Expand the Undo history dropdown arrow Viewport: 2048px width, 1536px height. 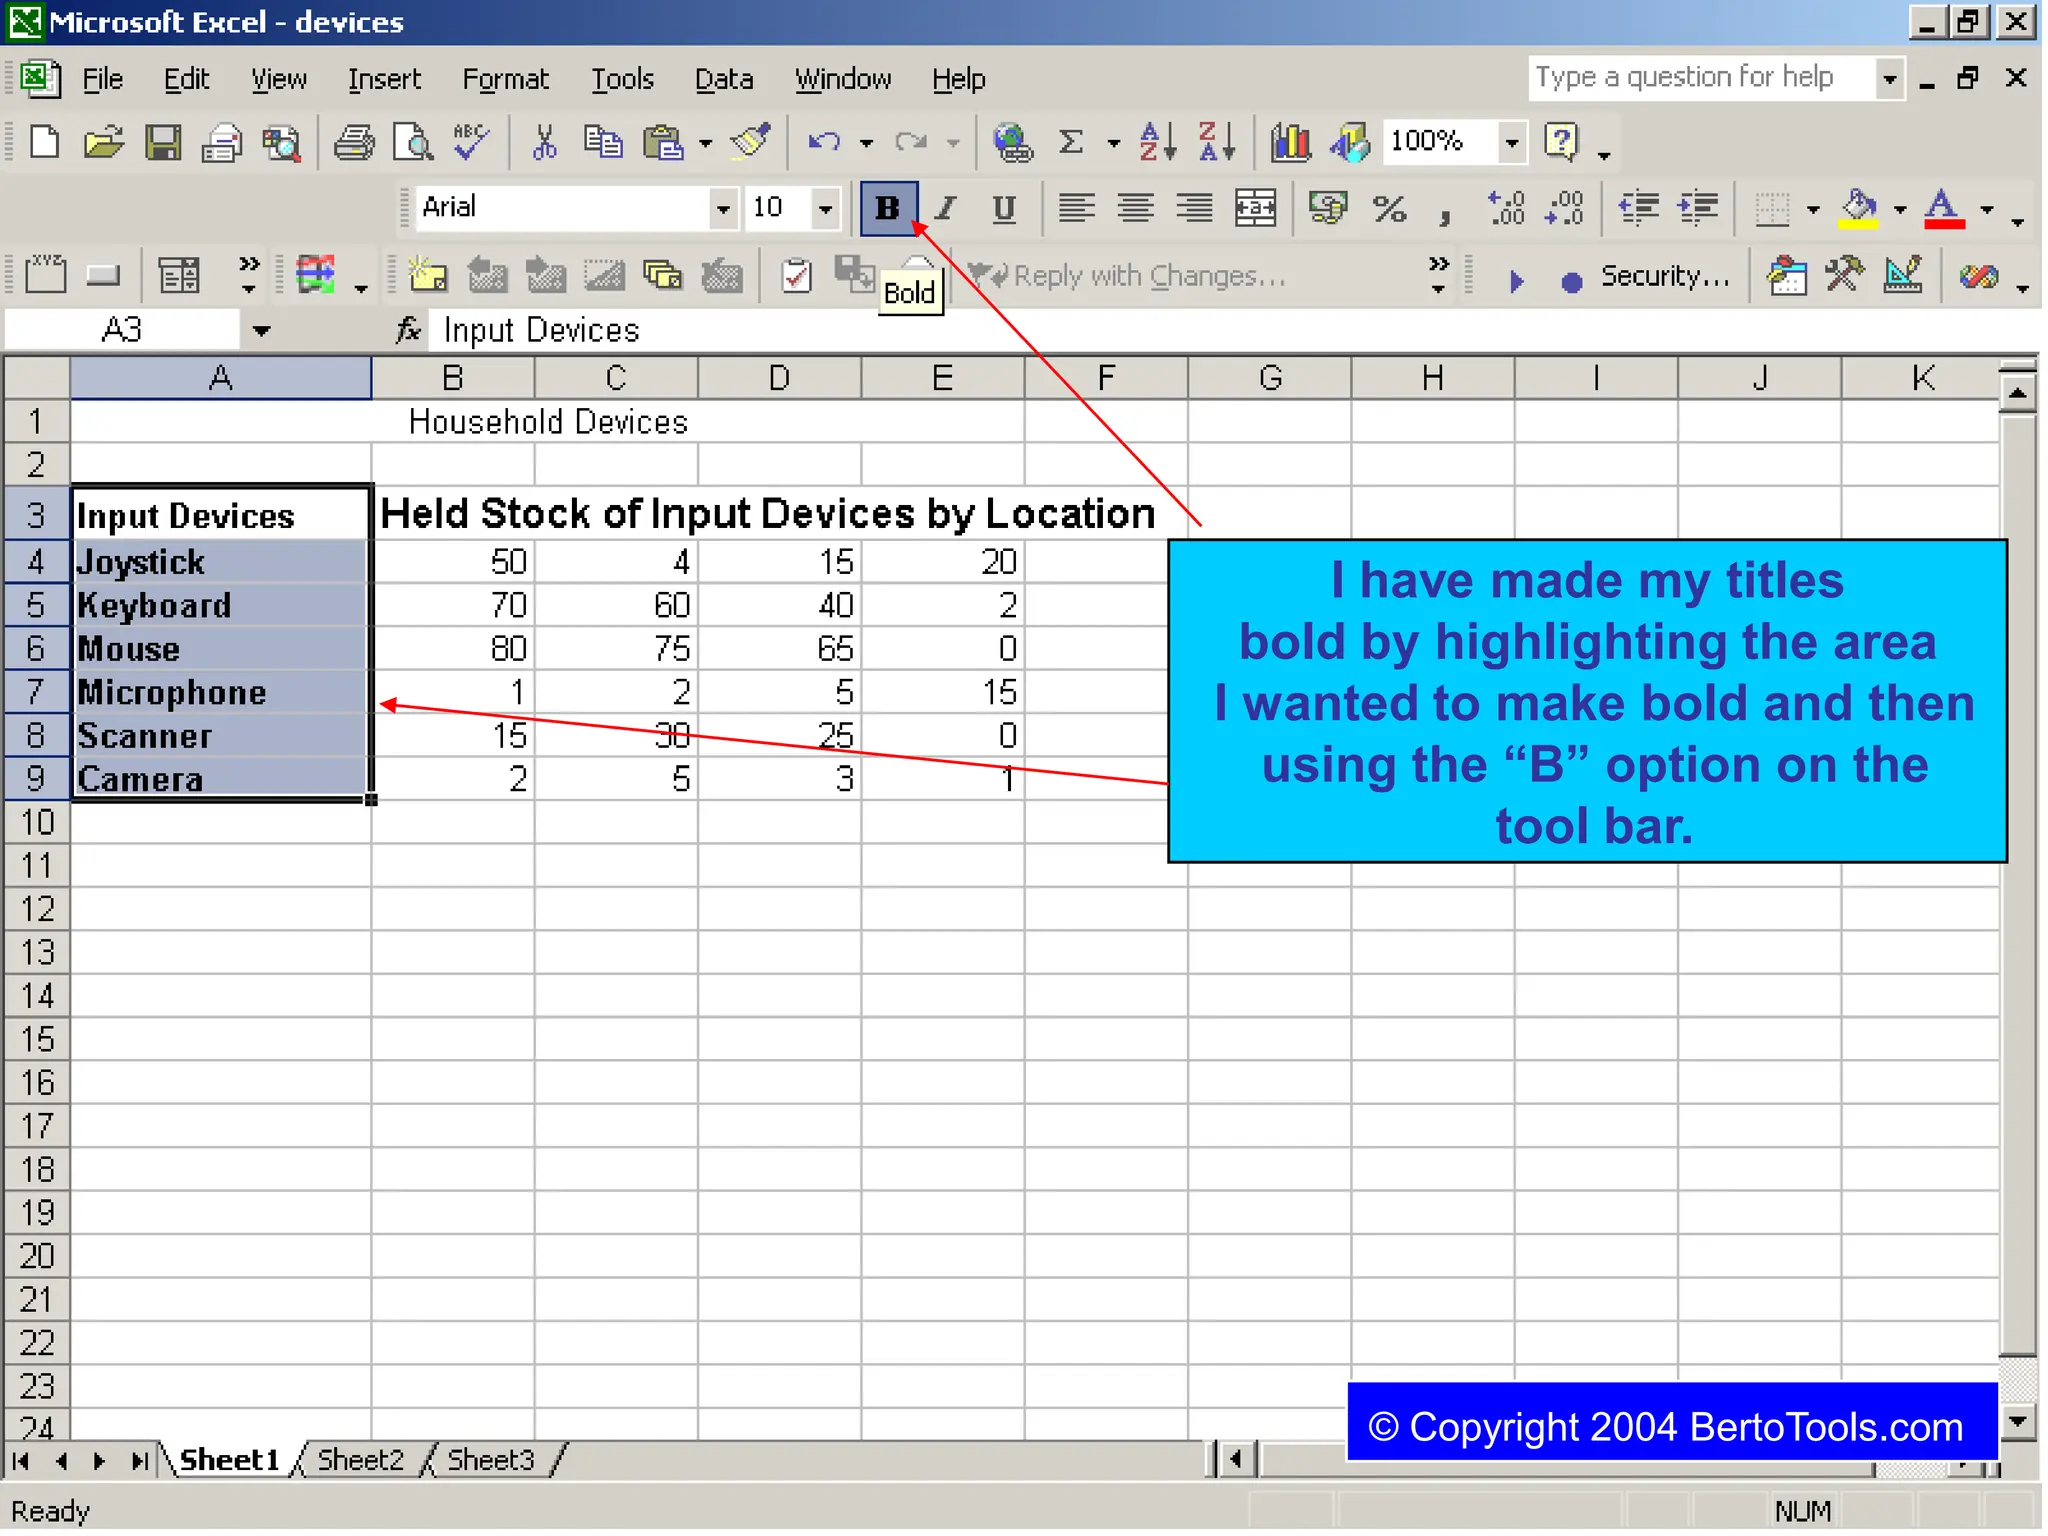pos(866,143)
